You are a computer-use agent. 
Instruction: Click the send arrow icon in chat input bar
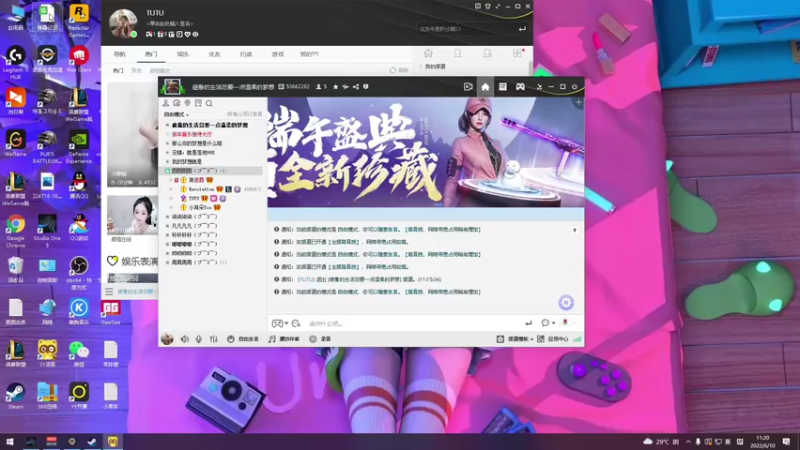(x=529, y=323)
